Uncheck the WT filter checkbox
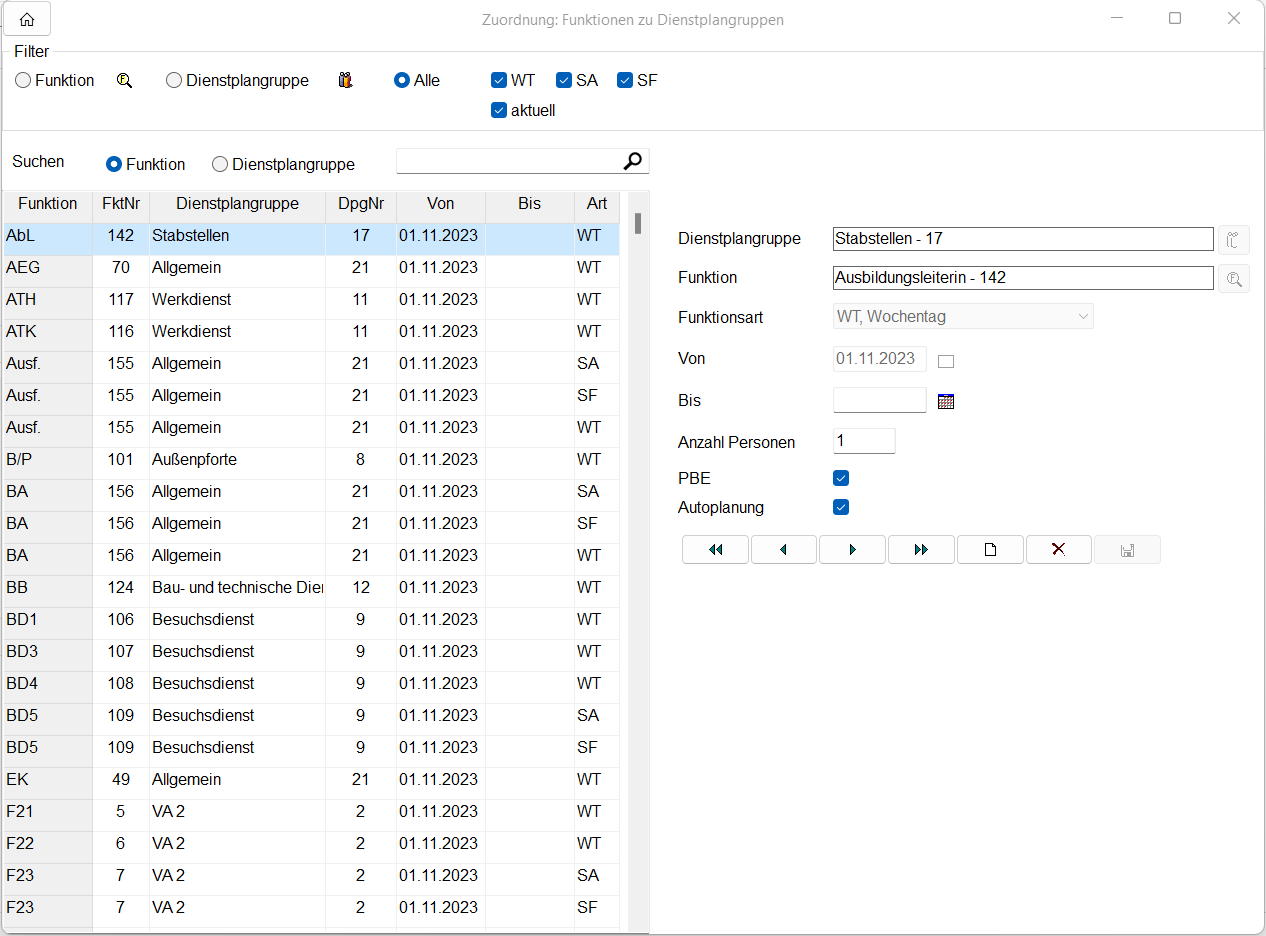1266x936 pixels. click(499, 81)
